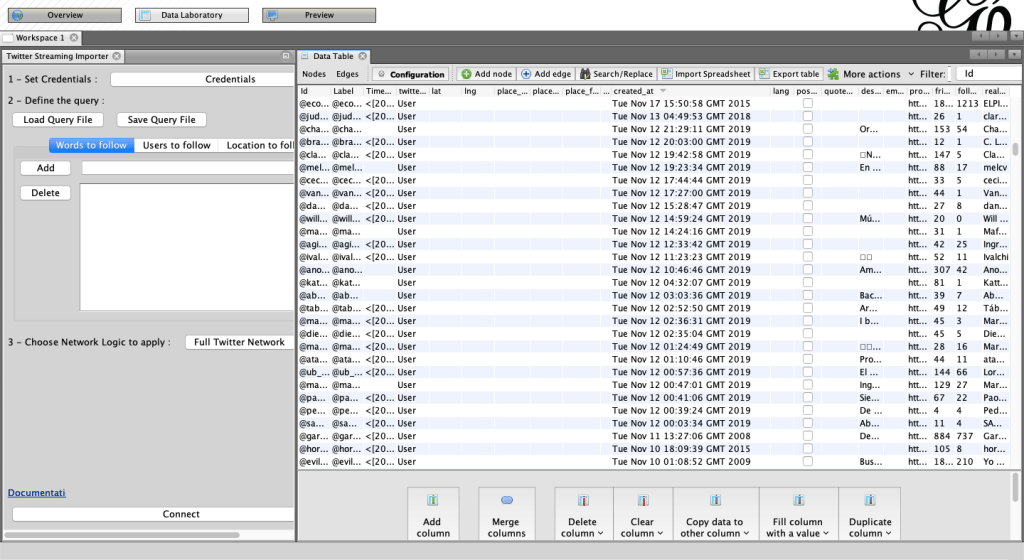1024x560 pixels.
Task: Close the Data Table tab
Action: [x=362, y=56]
